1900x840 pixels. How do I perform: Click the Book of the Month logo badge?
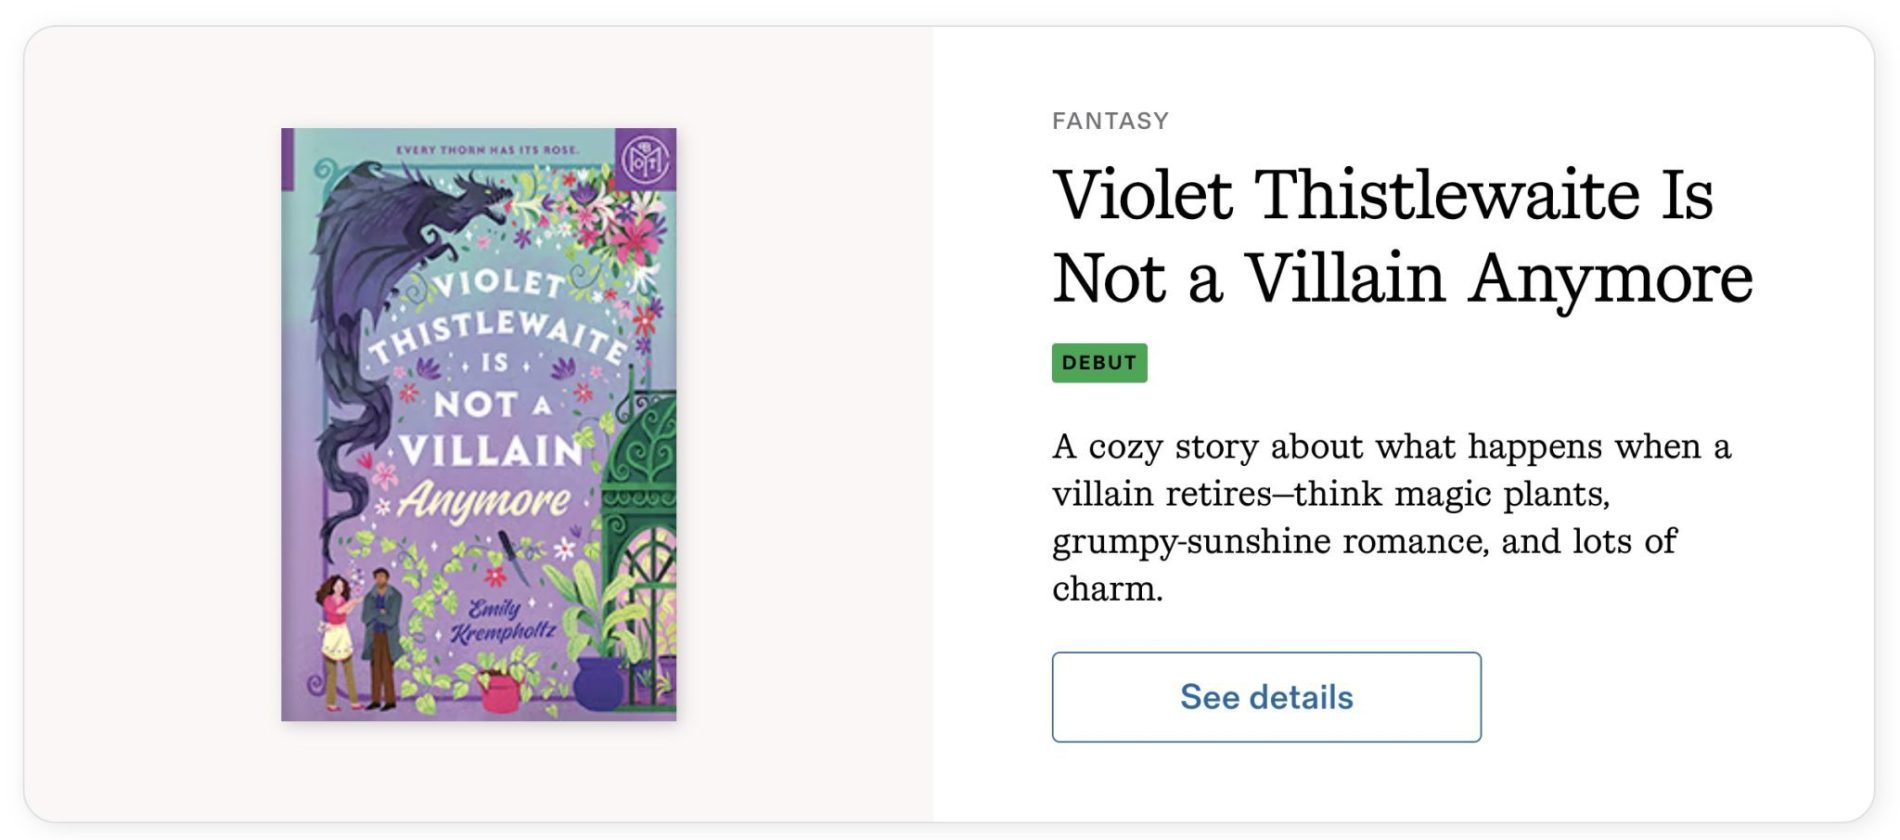tap(644, 159)
